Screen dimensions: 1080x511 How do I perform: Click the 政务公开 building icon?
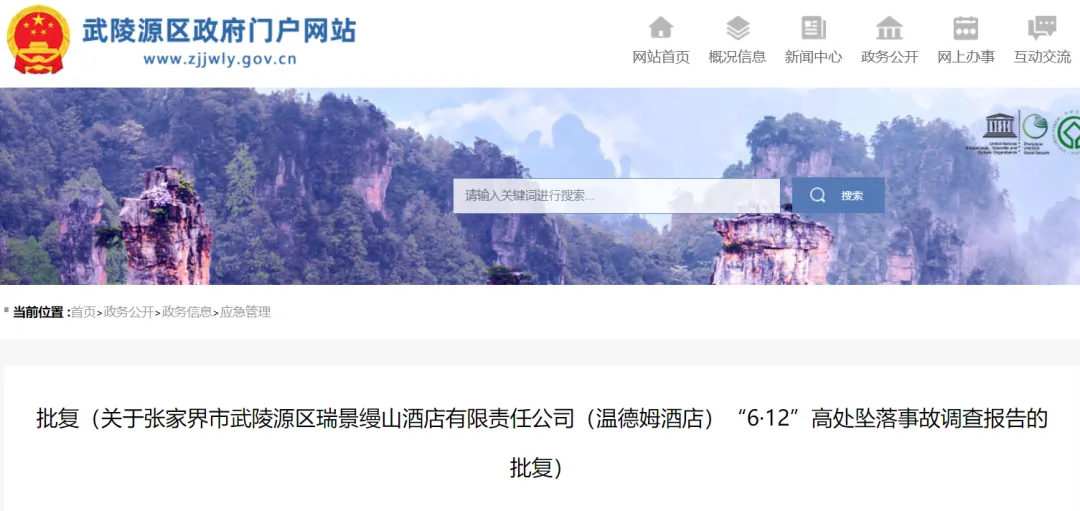point(889,28)
